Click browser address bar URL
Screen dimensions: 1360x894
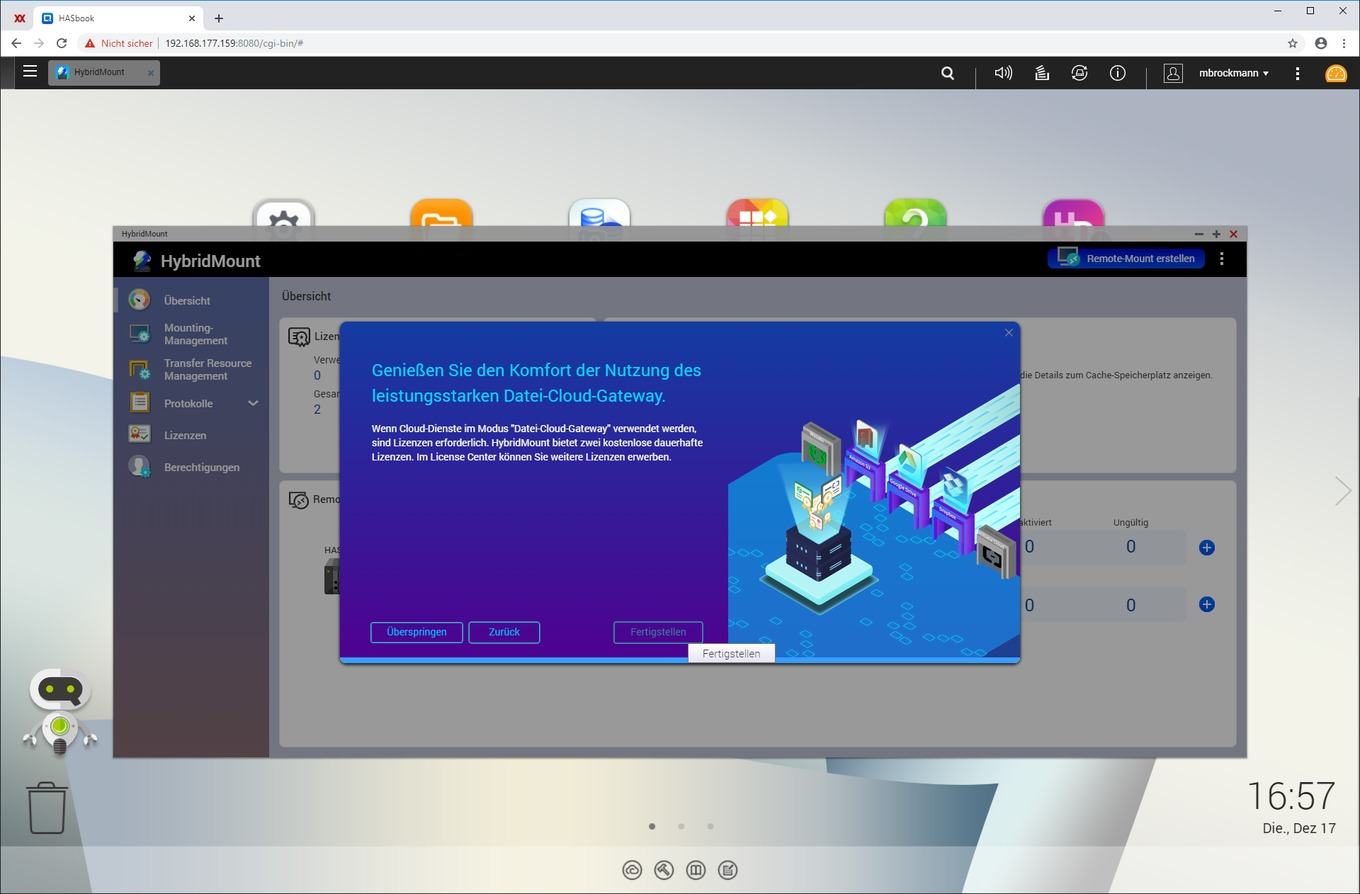[234, 43]
